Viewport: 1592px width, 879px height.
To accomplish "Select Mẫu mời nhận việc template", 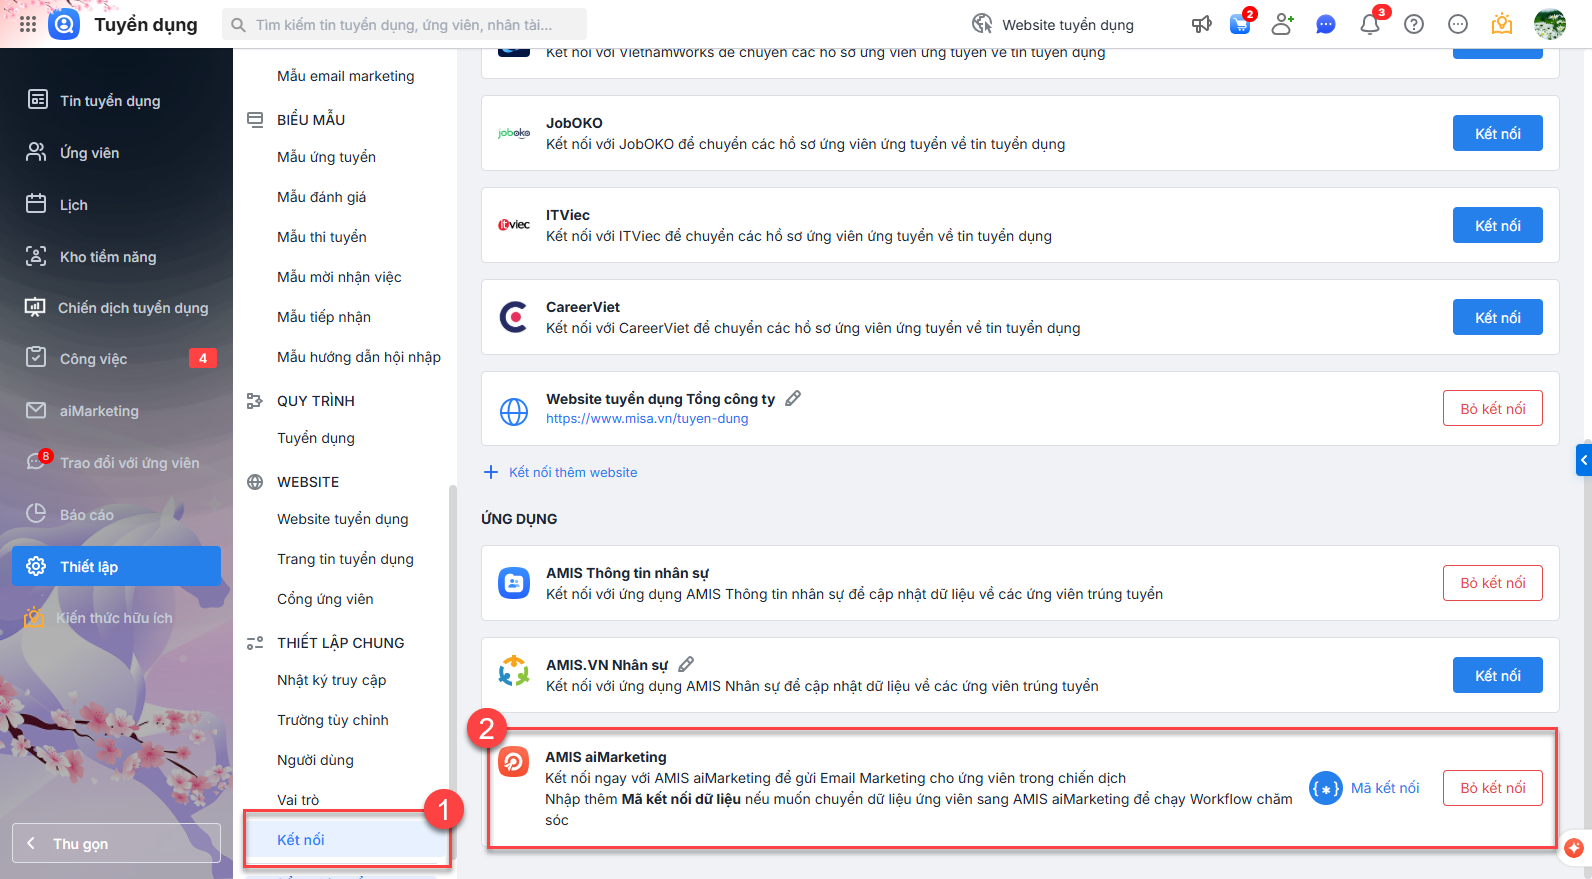I will coord(339,277).
